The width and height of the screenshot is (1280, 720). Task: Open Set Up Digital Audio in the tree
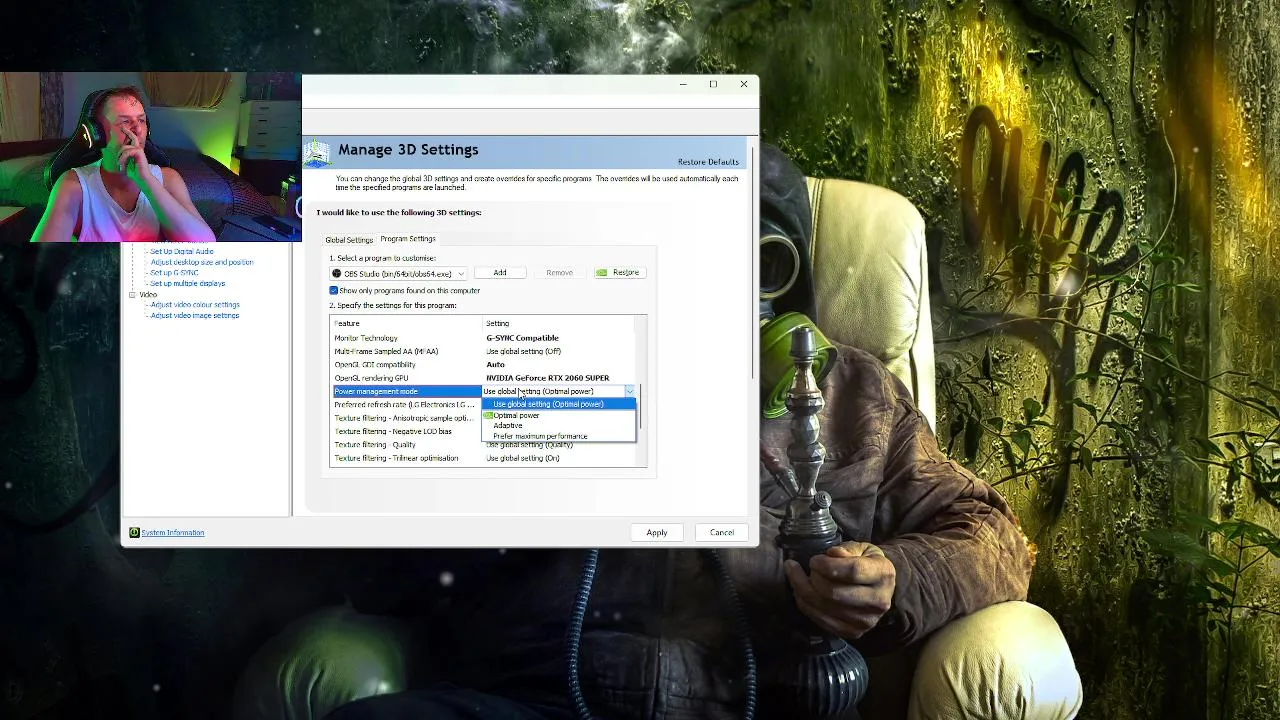182,251
